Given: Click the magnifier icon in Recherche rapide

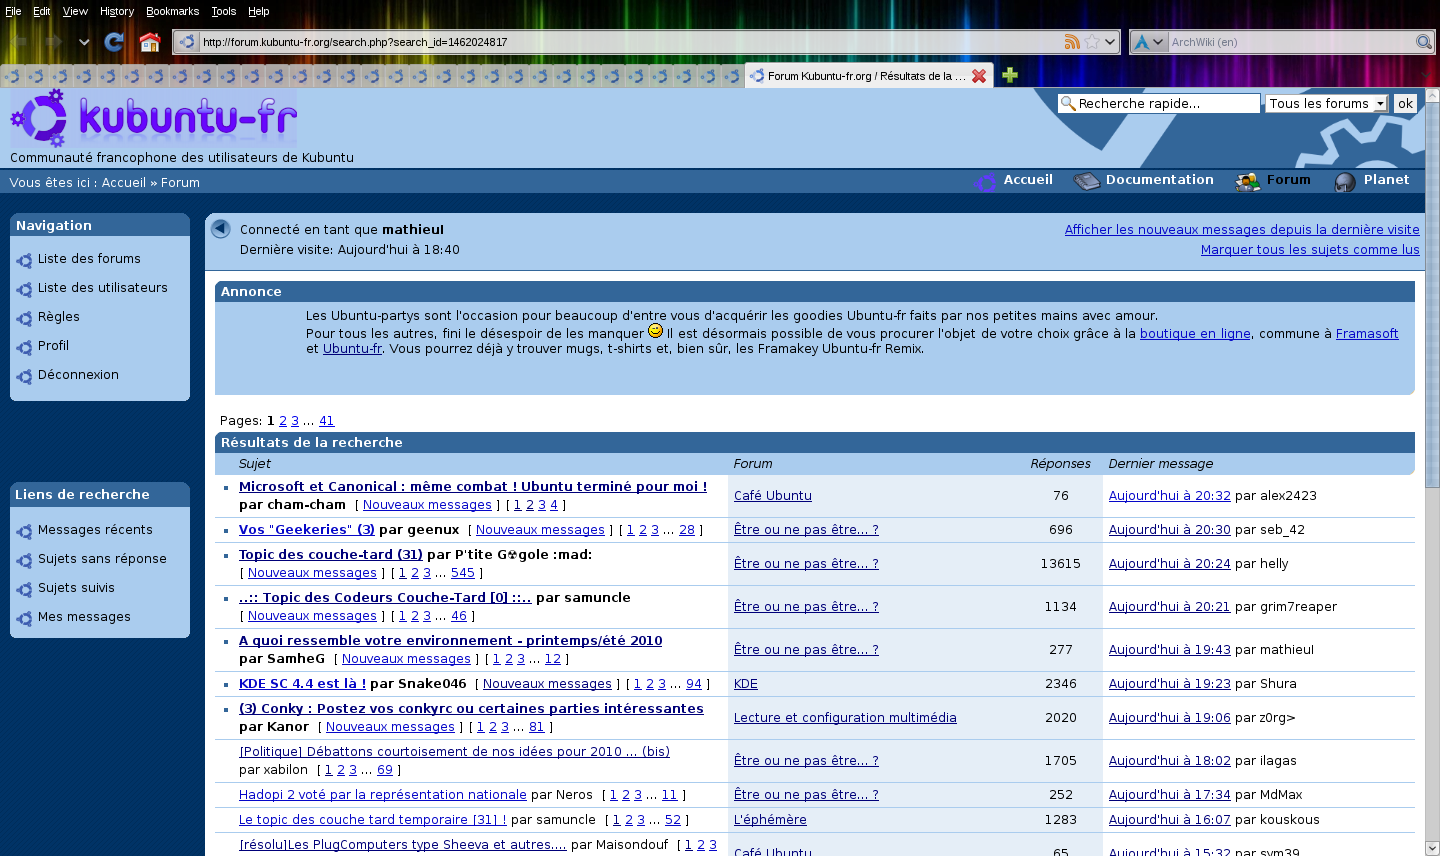Looking at the screenshot, I should coord(1068,103).
